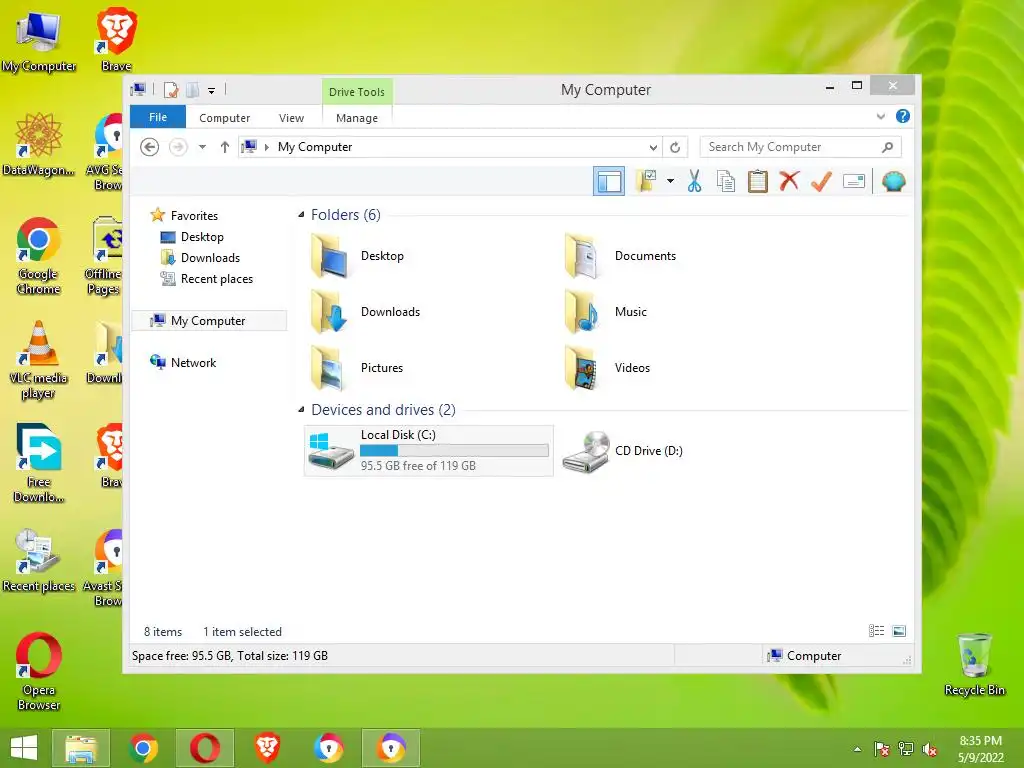Screen dimensions: 1024x768
Task: Click the Cut scissors icon
Action: click(694, 181)
